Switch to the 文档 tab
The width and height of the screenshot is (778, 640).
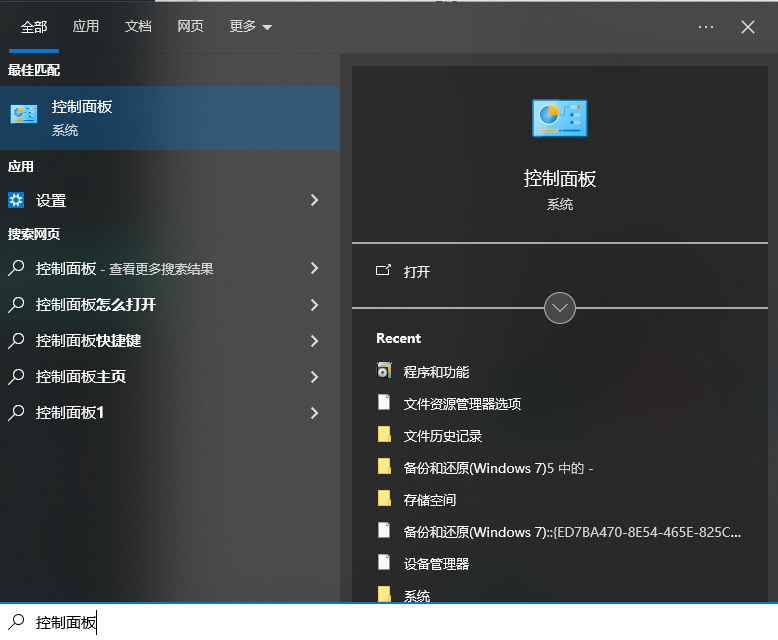(x=138, y=27)
